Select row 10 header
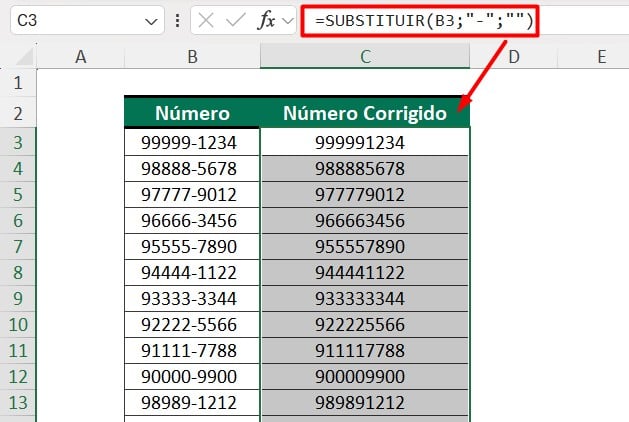 18,325
